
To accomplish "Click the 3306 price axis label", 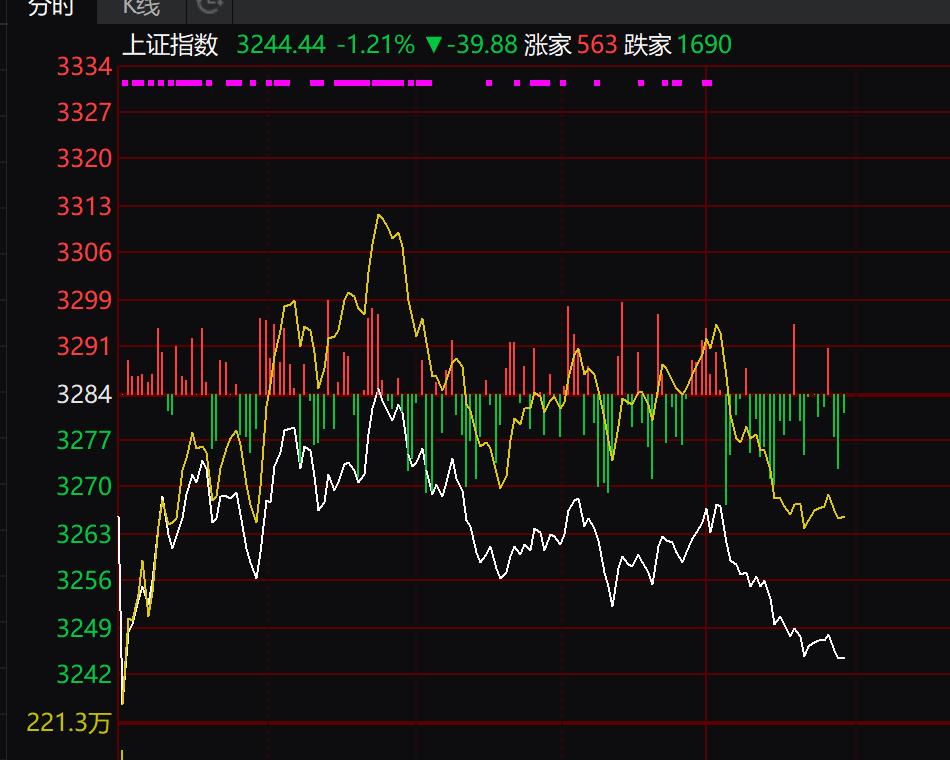I will tap(84, 252).
